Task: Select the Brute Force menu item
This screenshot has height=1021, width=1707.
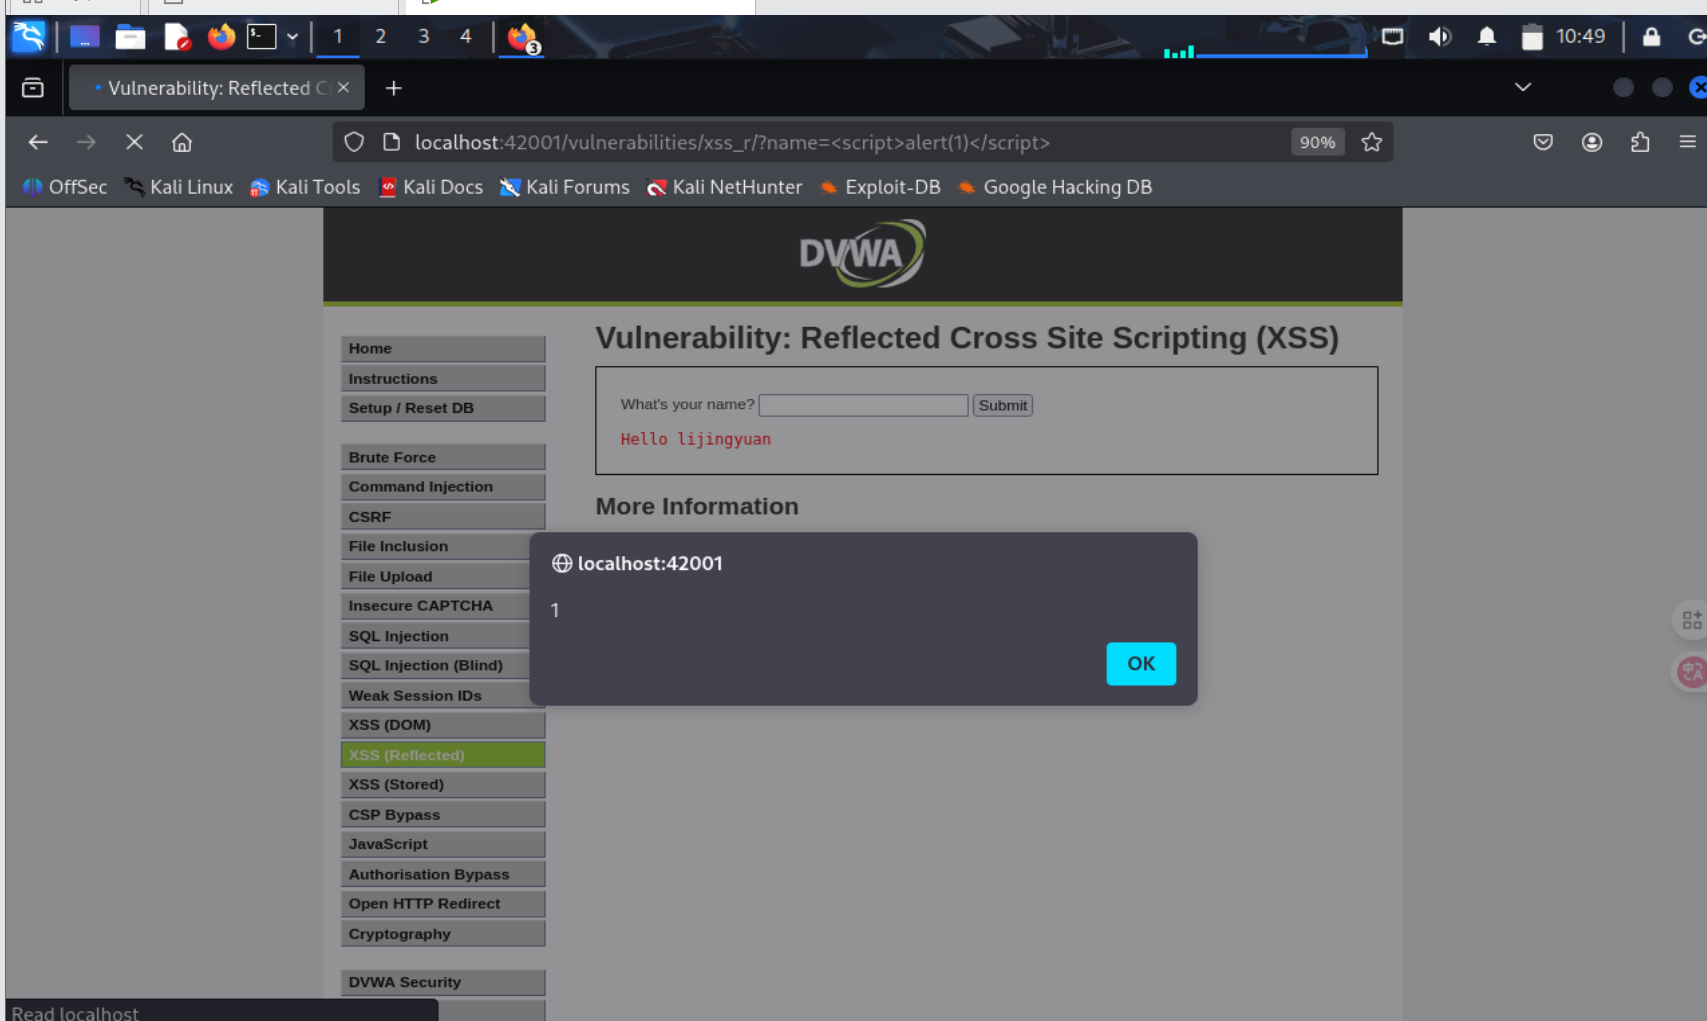Action: click(443, 457)
